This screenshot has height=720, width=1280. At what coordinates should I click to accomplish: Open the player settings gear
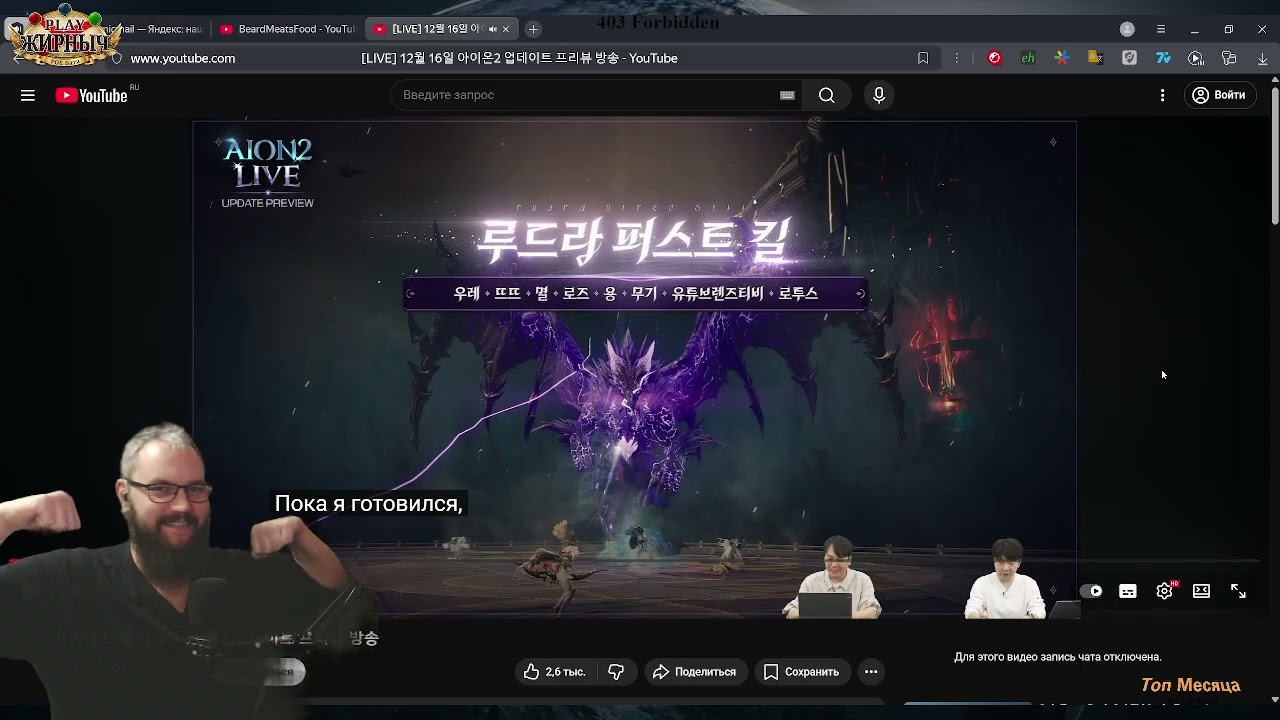[x=1164, y=591]
